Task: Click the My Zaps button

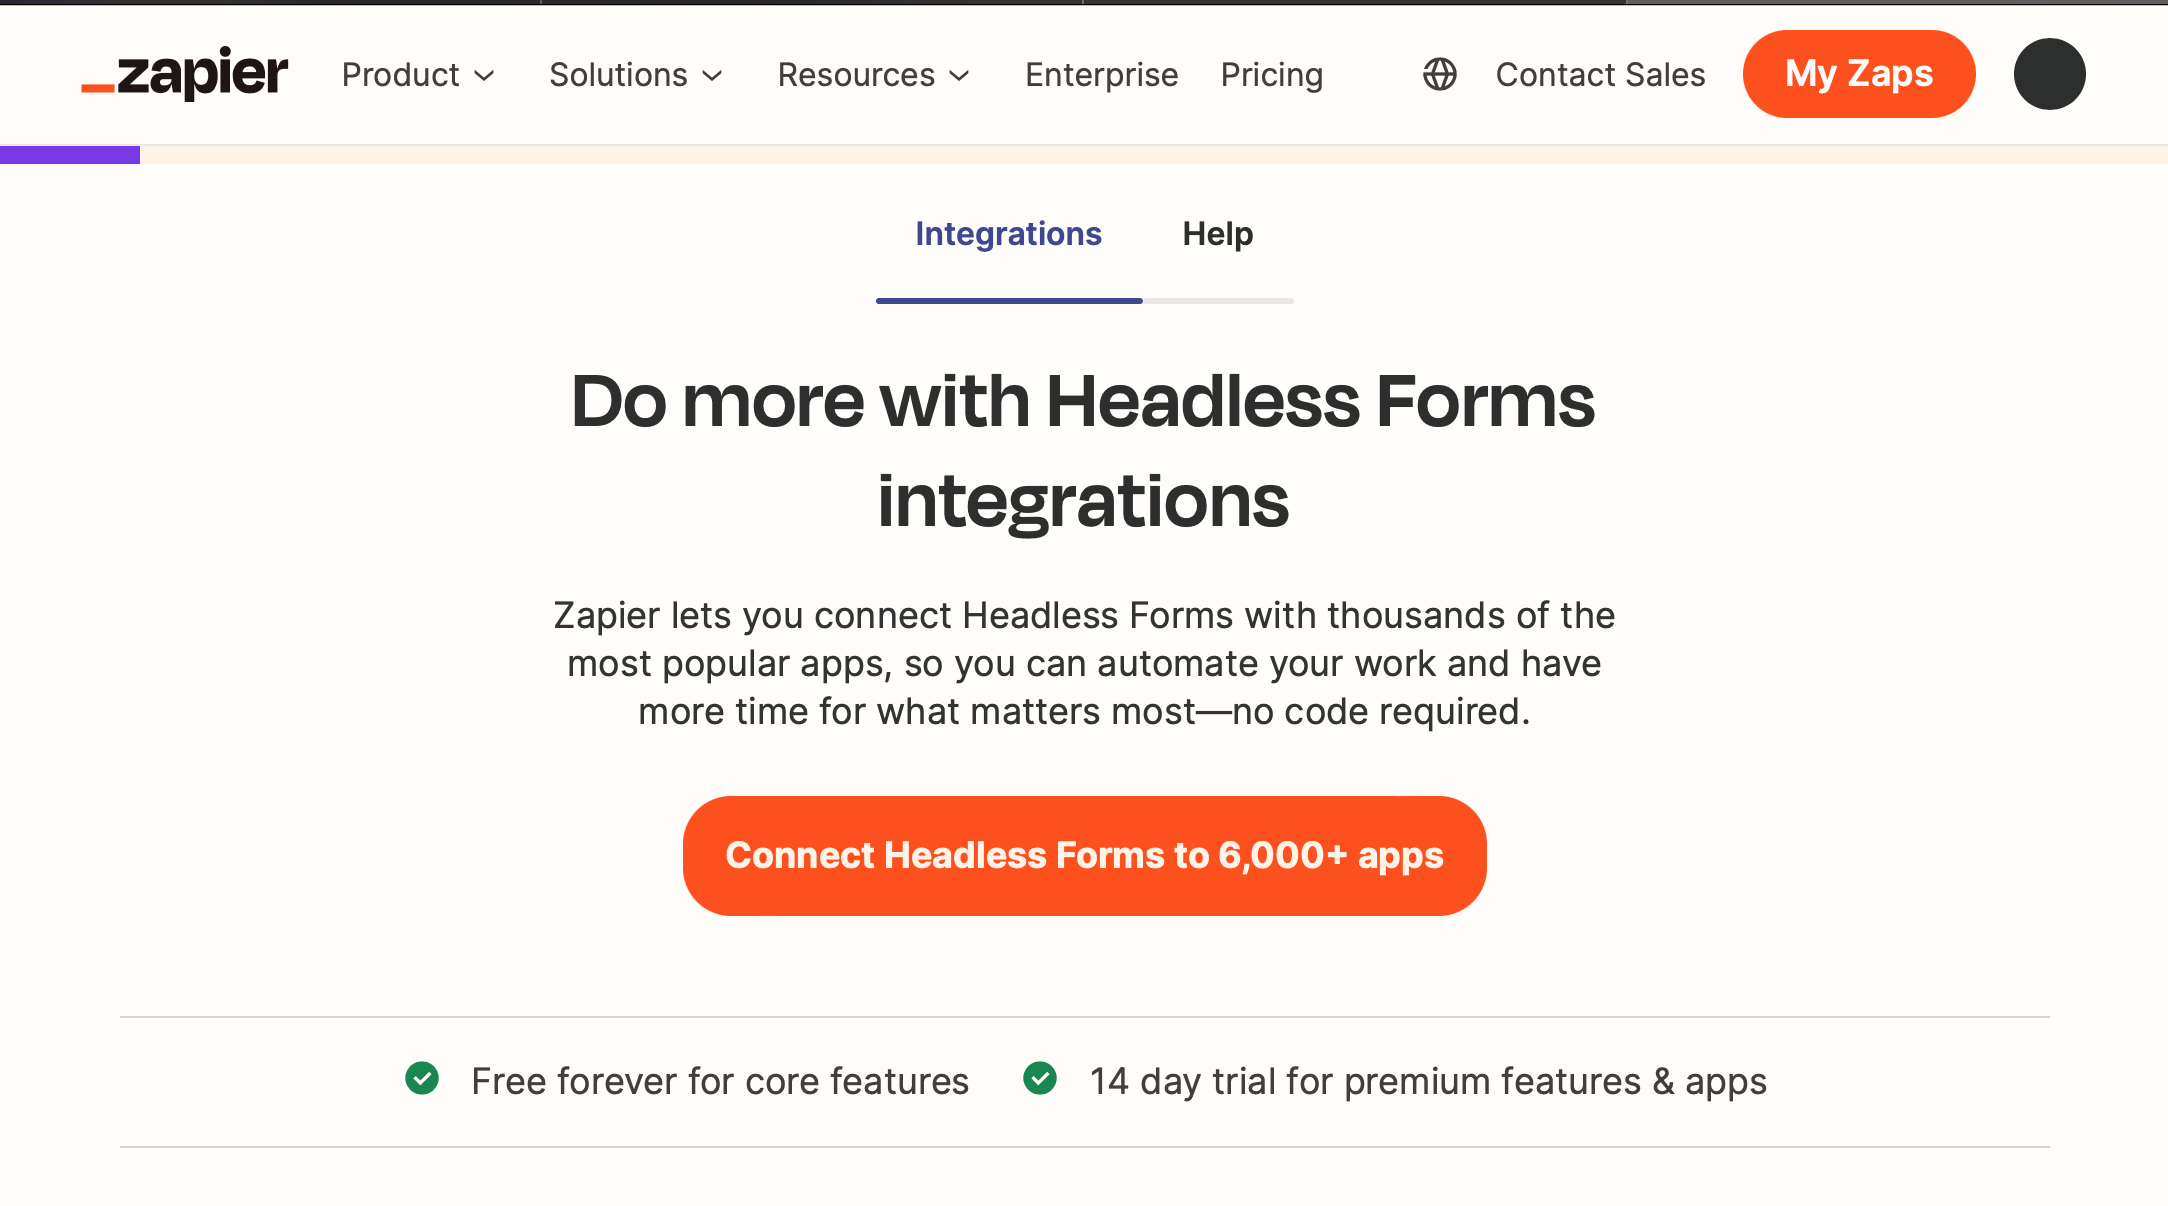Action: (x=1858, y=74)
